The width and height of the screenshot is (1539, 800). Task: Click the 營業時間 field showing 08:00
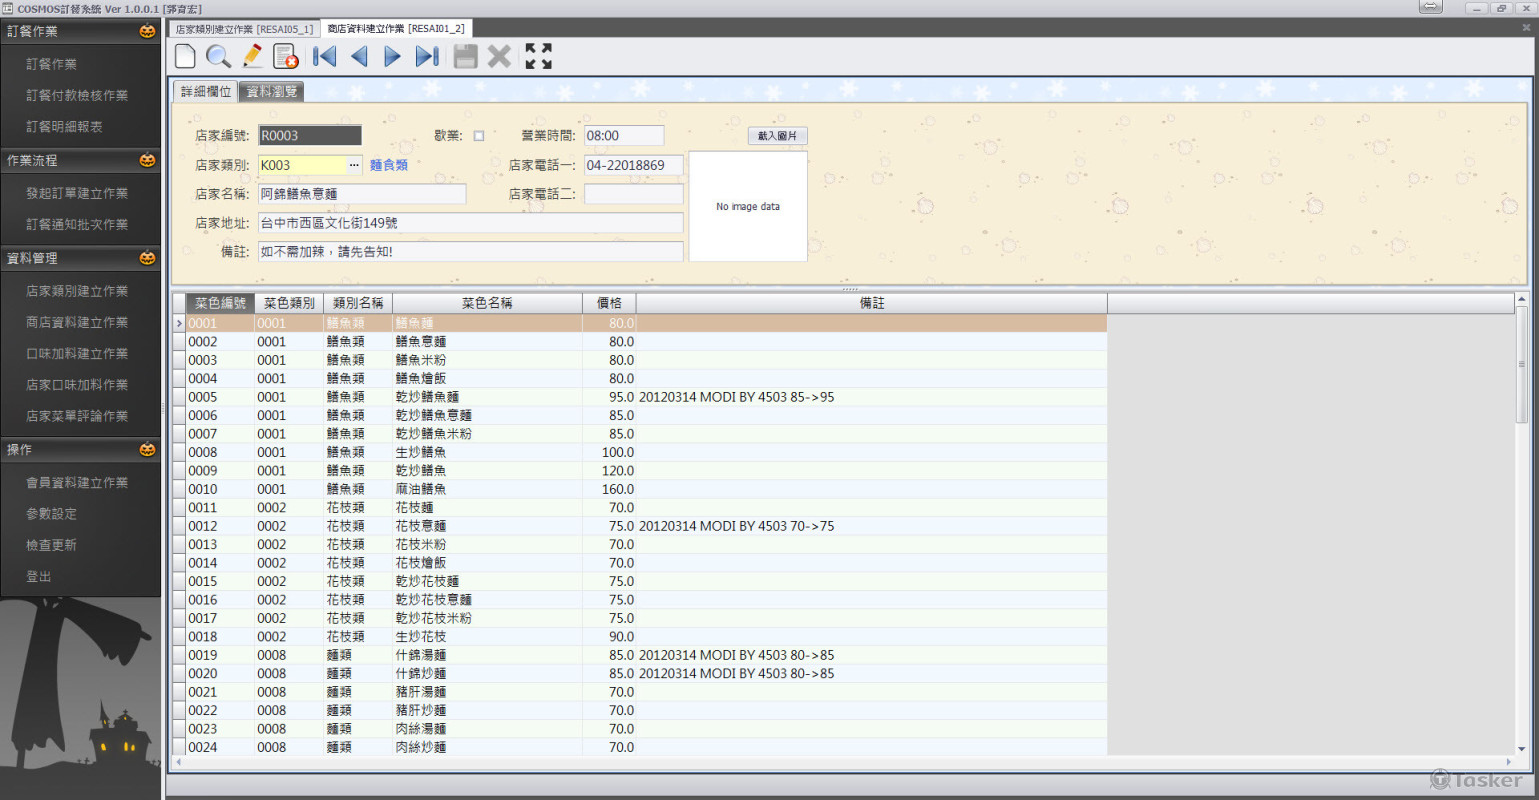coord(624,136)
